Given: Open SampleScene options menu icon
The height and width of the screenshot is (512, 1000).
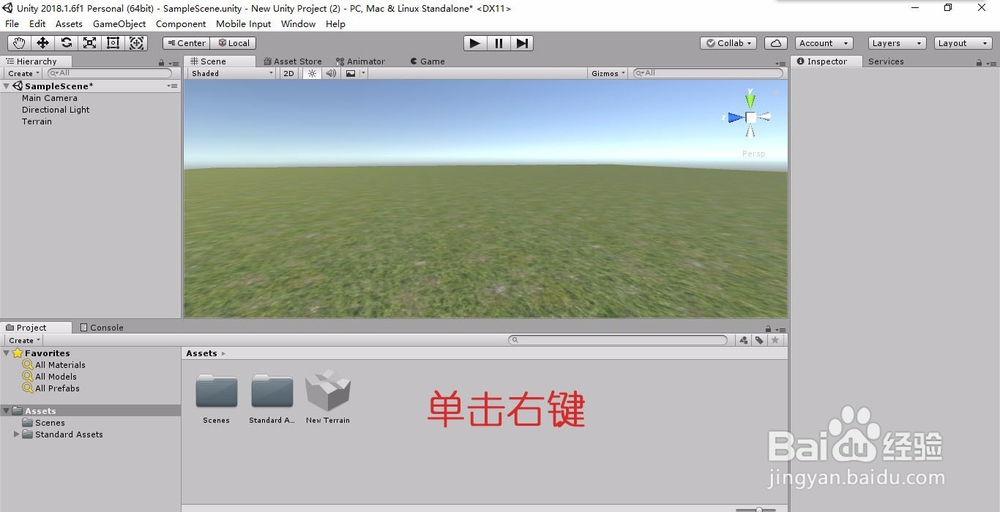Looking at the screenshot, I should (x=172, y=86).
